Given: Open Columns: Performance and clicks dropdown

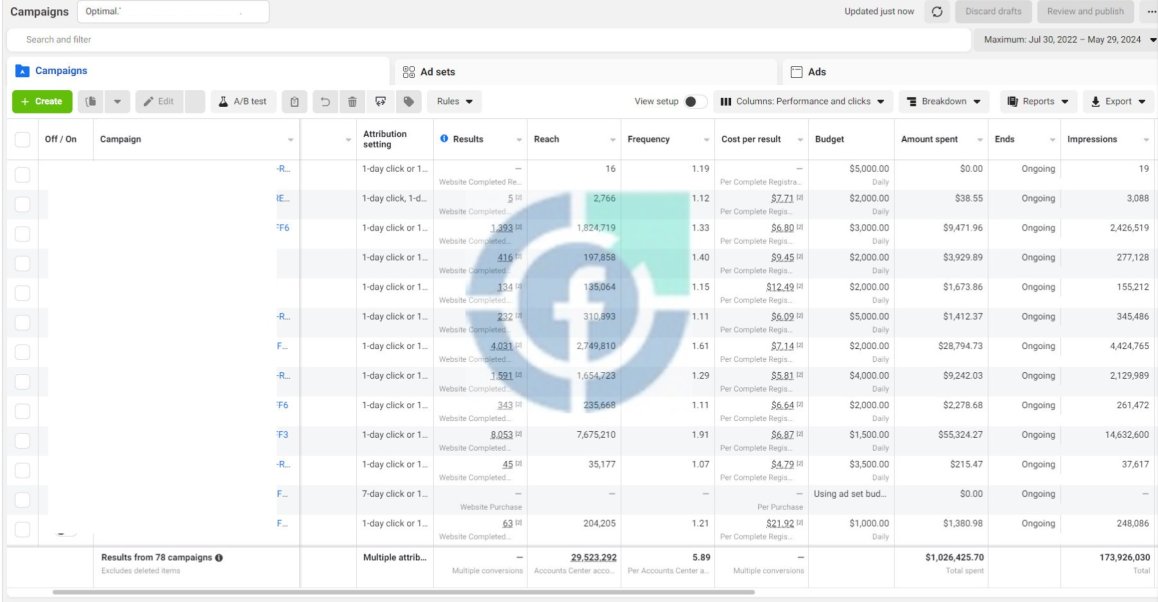Looking at the screenshot, I should pyautogui.click(x=803, y=102).
